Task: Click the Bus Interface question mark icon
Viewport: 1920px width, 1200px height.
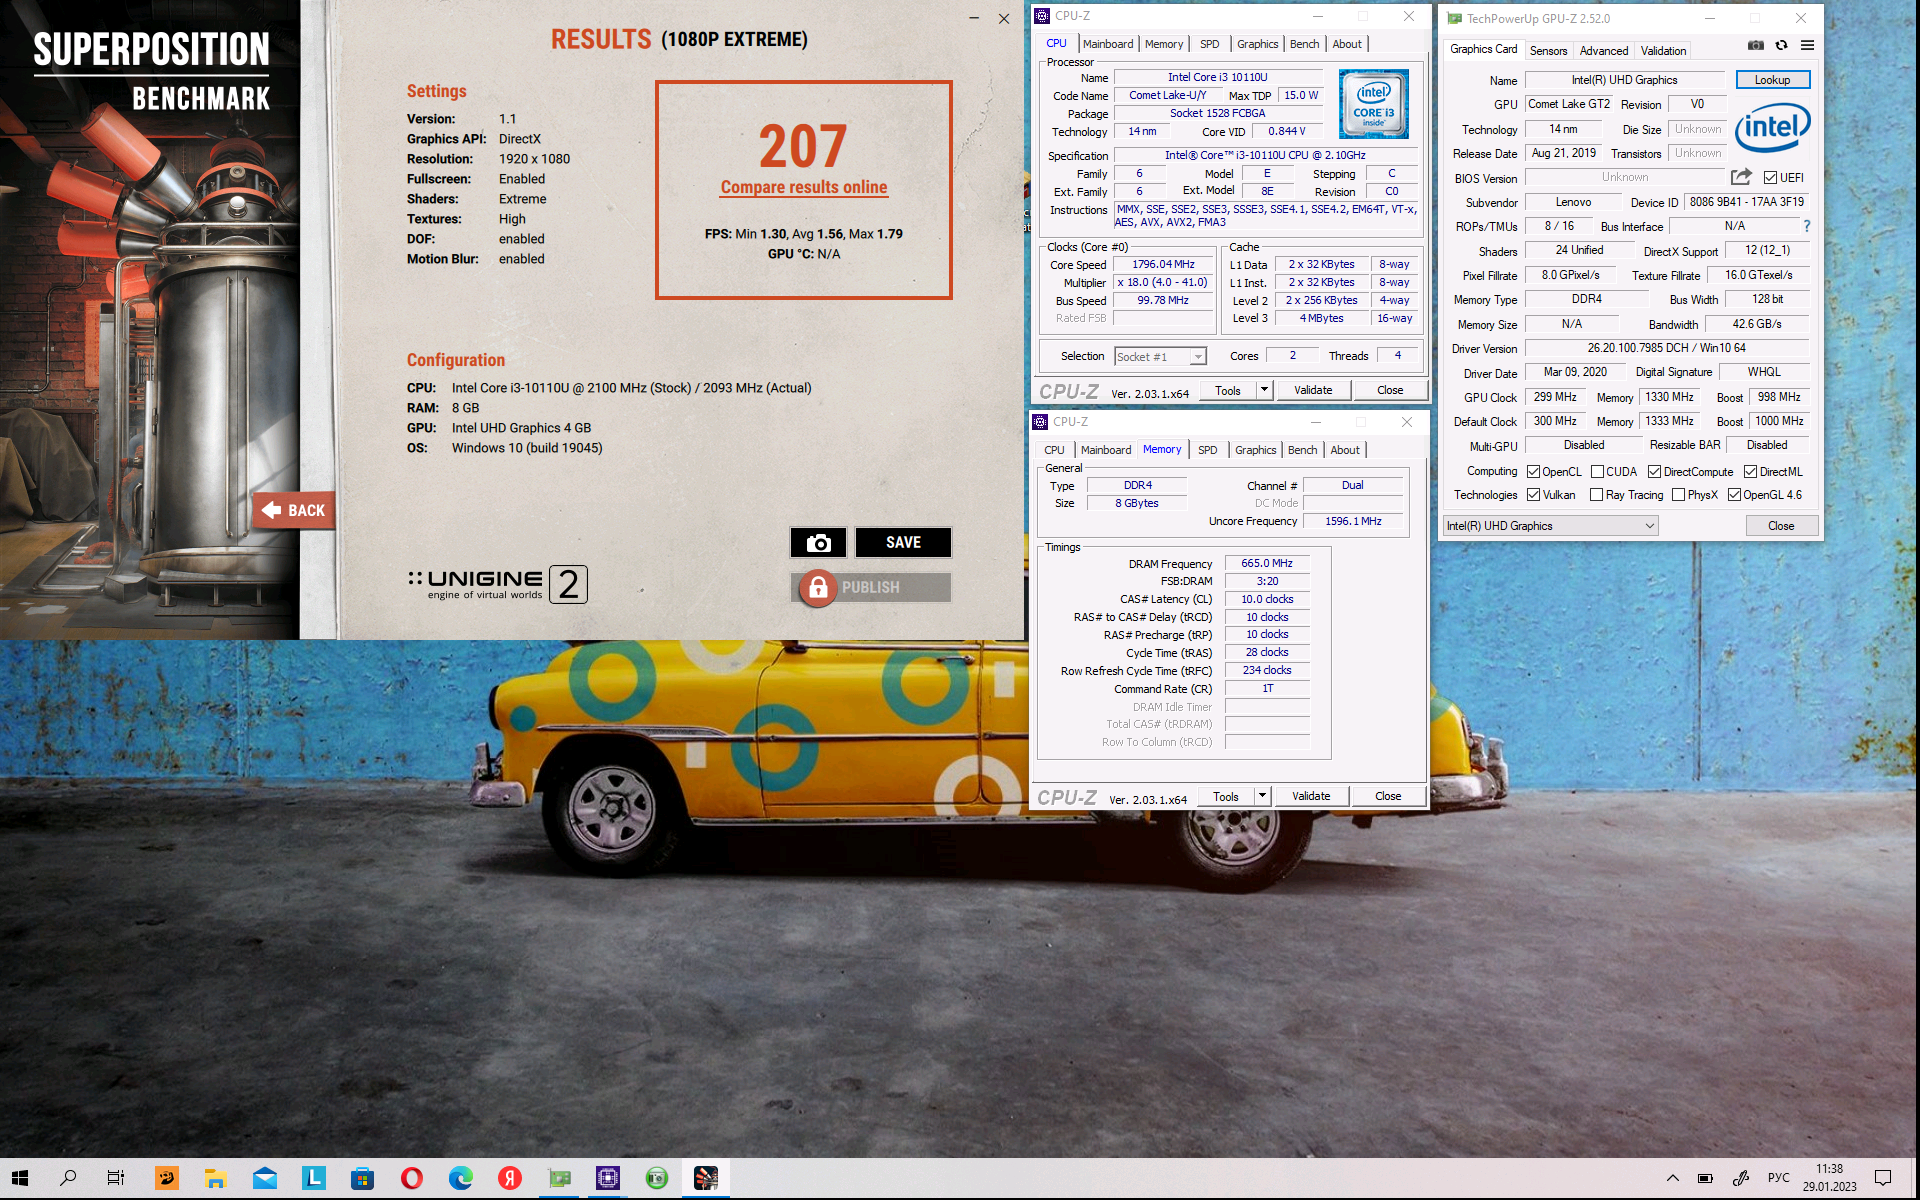Action: pyautogui.click(x=1807, y=227)
